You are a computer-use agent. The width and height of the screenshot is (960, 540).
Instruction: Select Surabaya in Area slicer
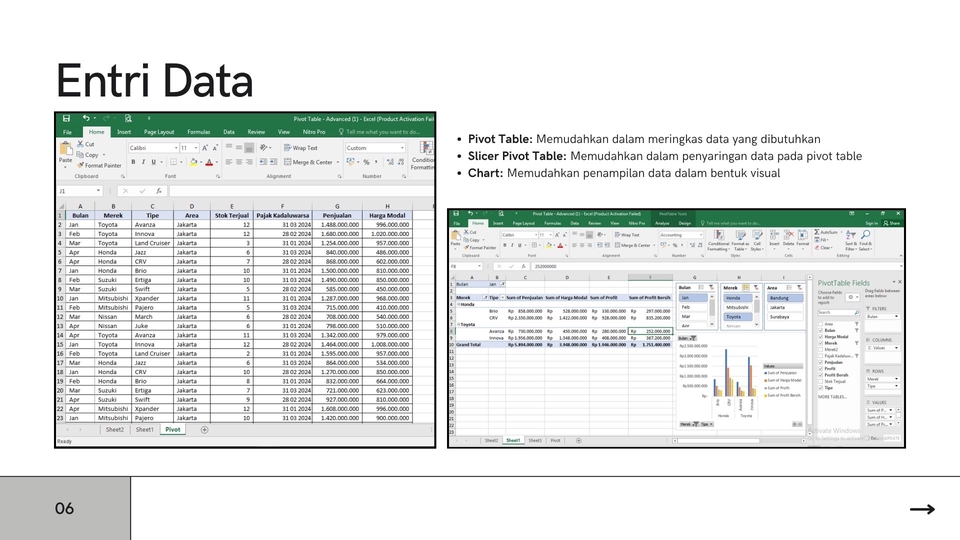785,317
